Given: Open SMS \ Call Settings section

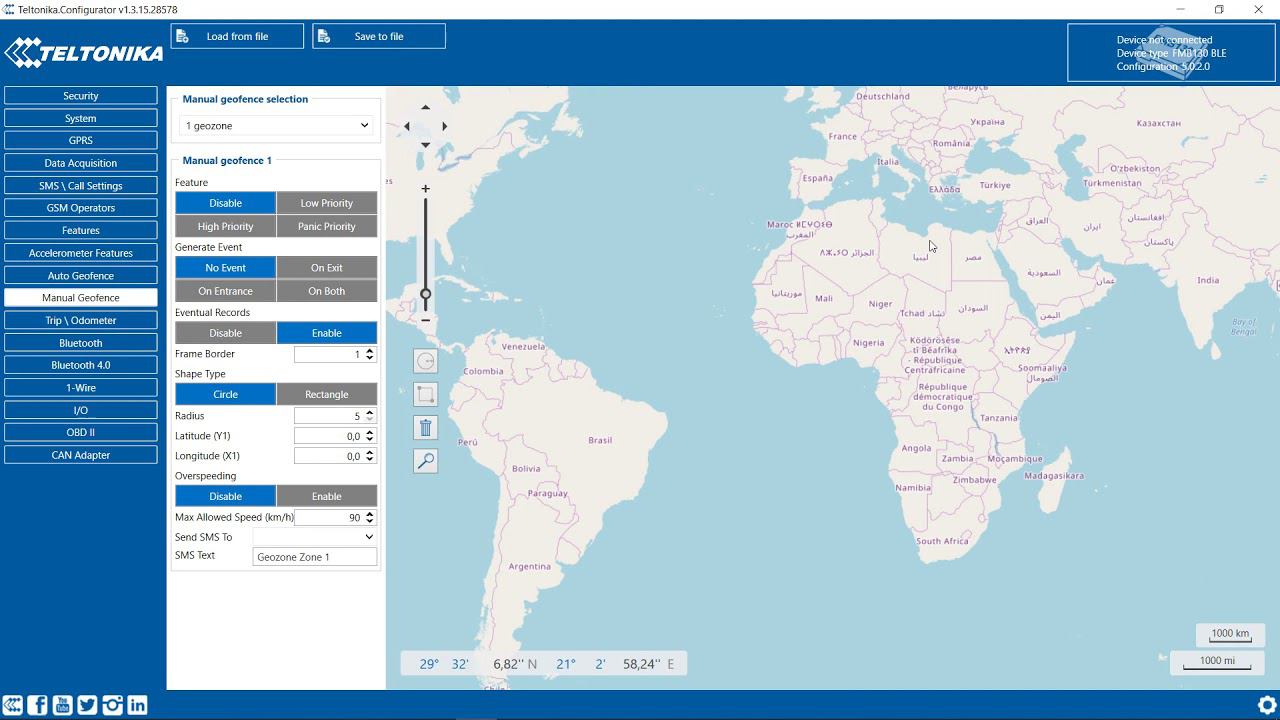Looking at the screenshot, I should (x=81, y=185).
